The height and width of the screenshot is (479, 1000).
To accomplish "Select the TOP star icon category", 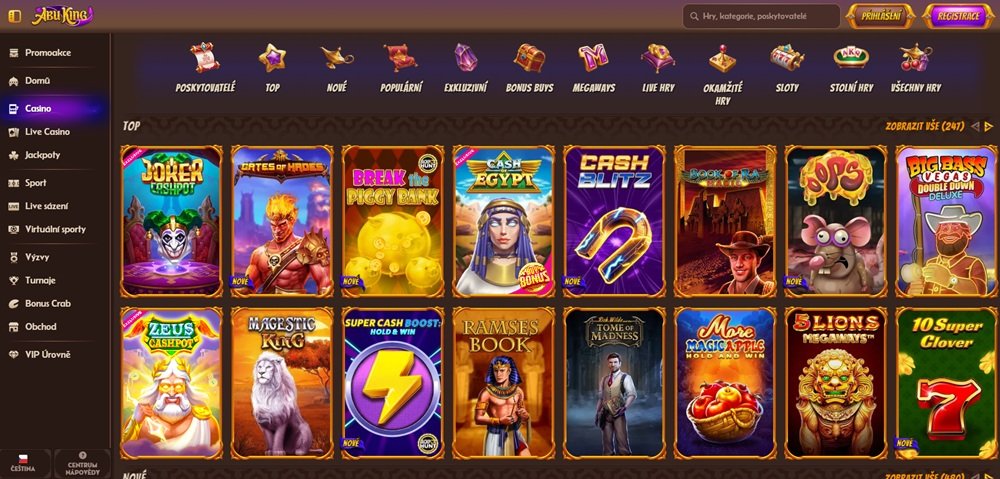I will coord(272,57).
